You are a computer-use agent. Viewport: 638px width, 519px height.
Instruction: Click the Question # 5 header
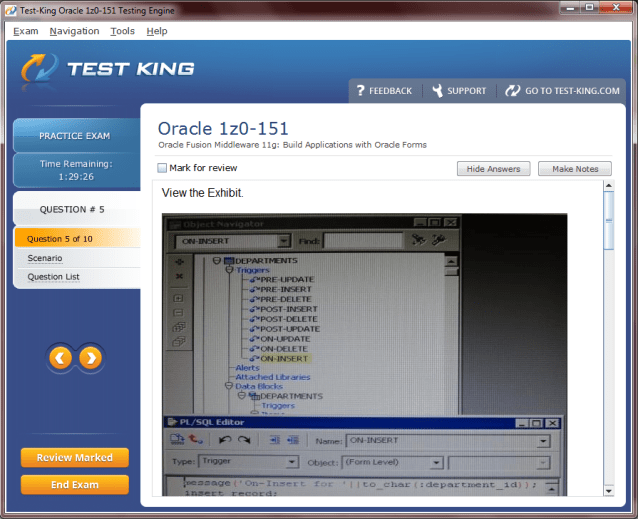pyautogui.click(x=76, y=209)
